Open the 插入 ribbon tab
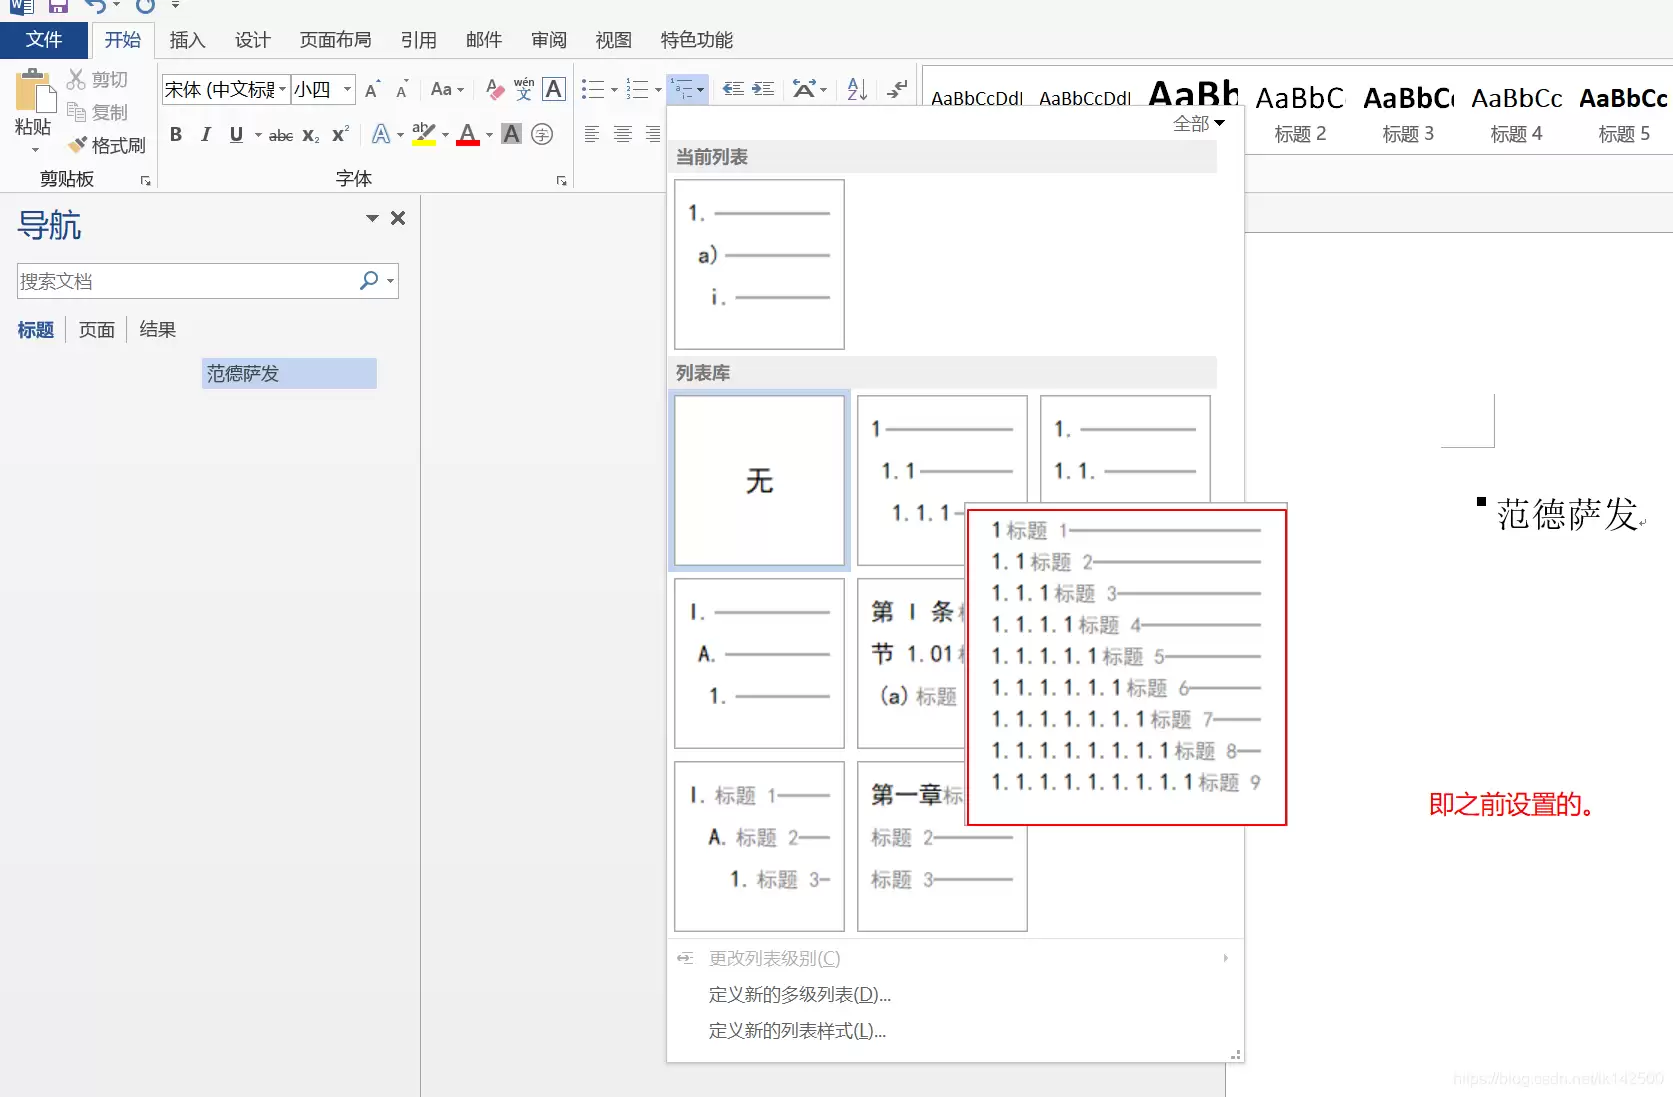This screenshot has width=1673, height=1097. click(187, 40)
